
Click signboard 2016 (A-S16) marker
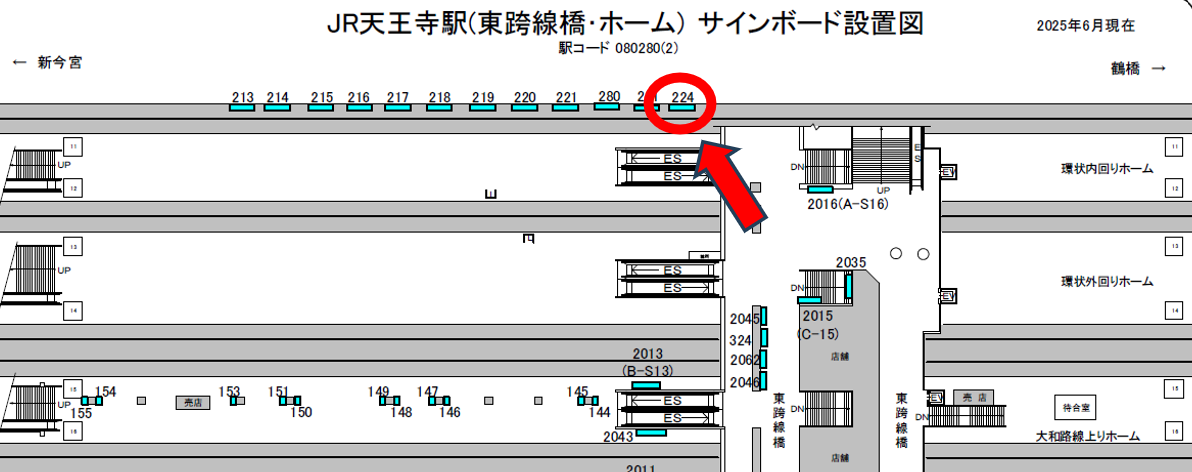[820, 189]
